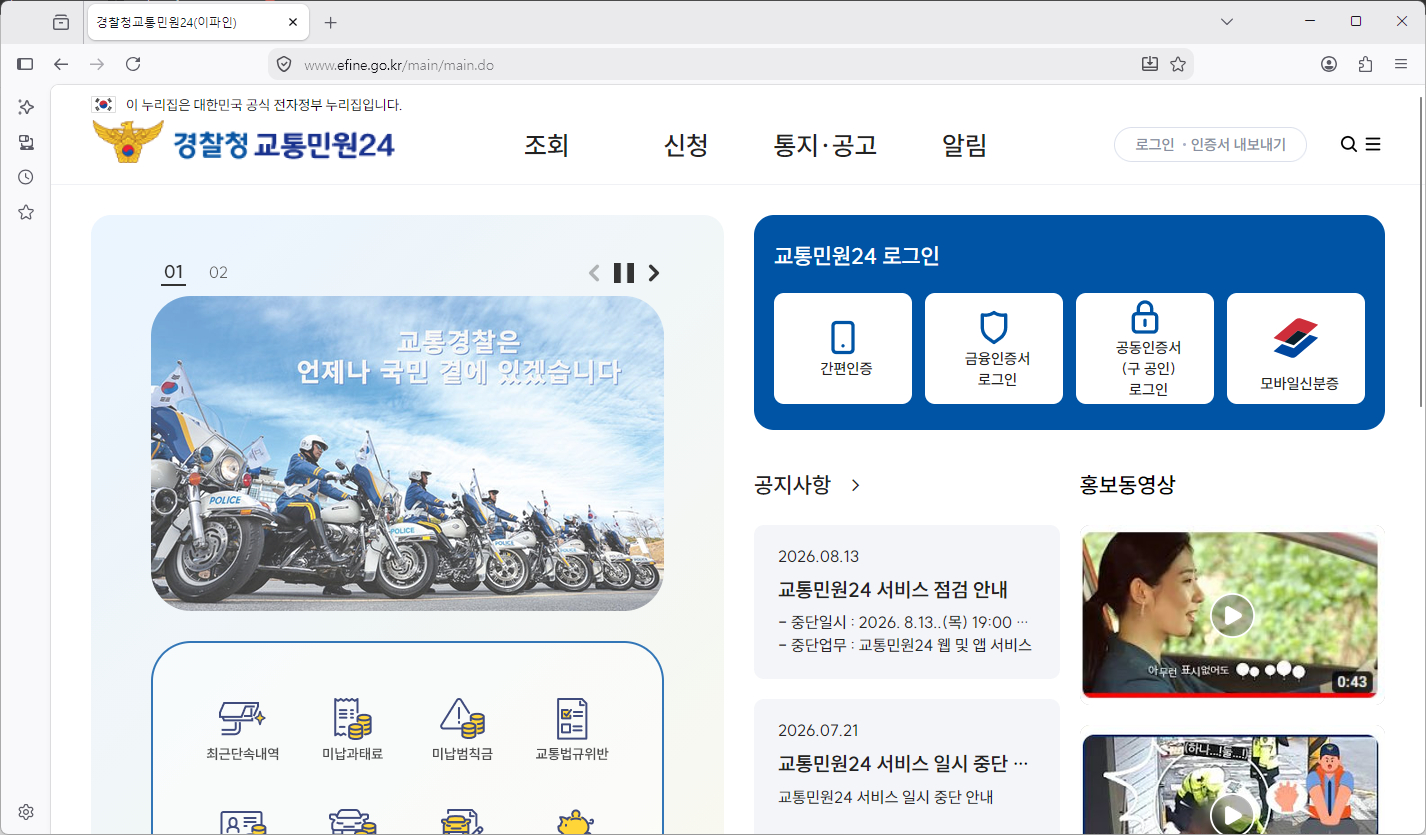The width and height of the screenshot is (1426, 835).
Task: Open the browser application menu
Action: [1401, 64]
